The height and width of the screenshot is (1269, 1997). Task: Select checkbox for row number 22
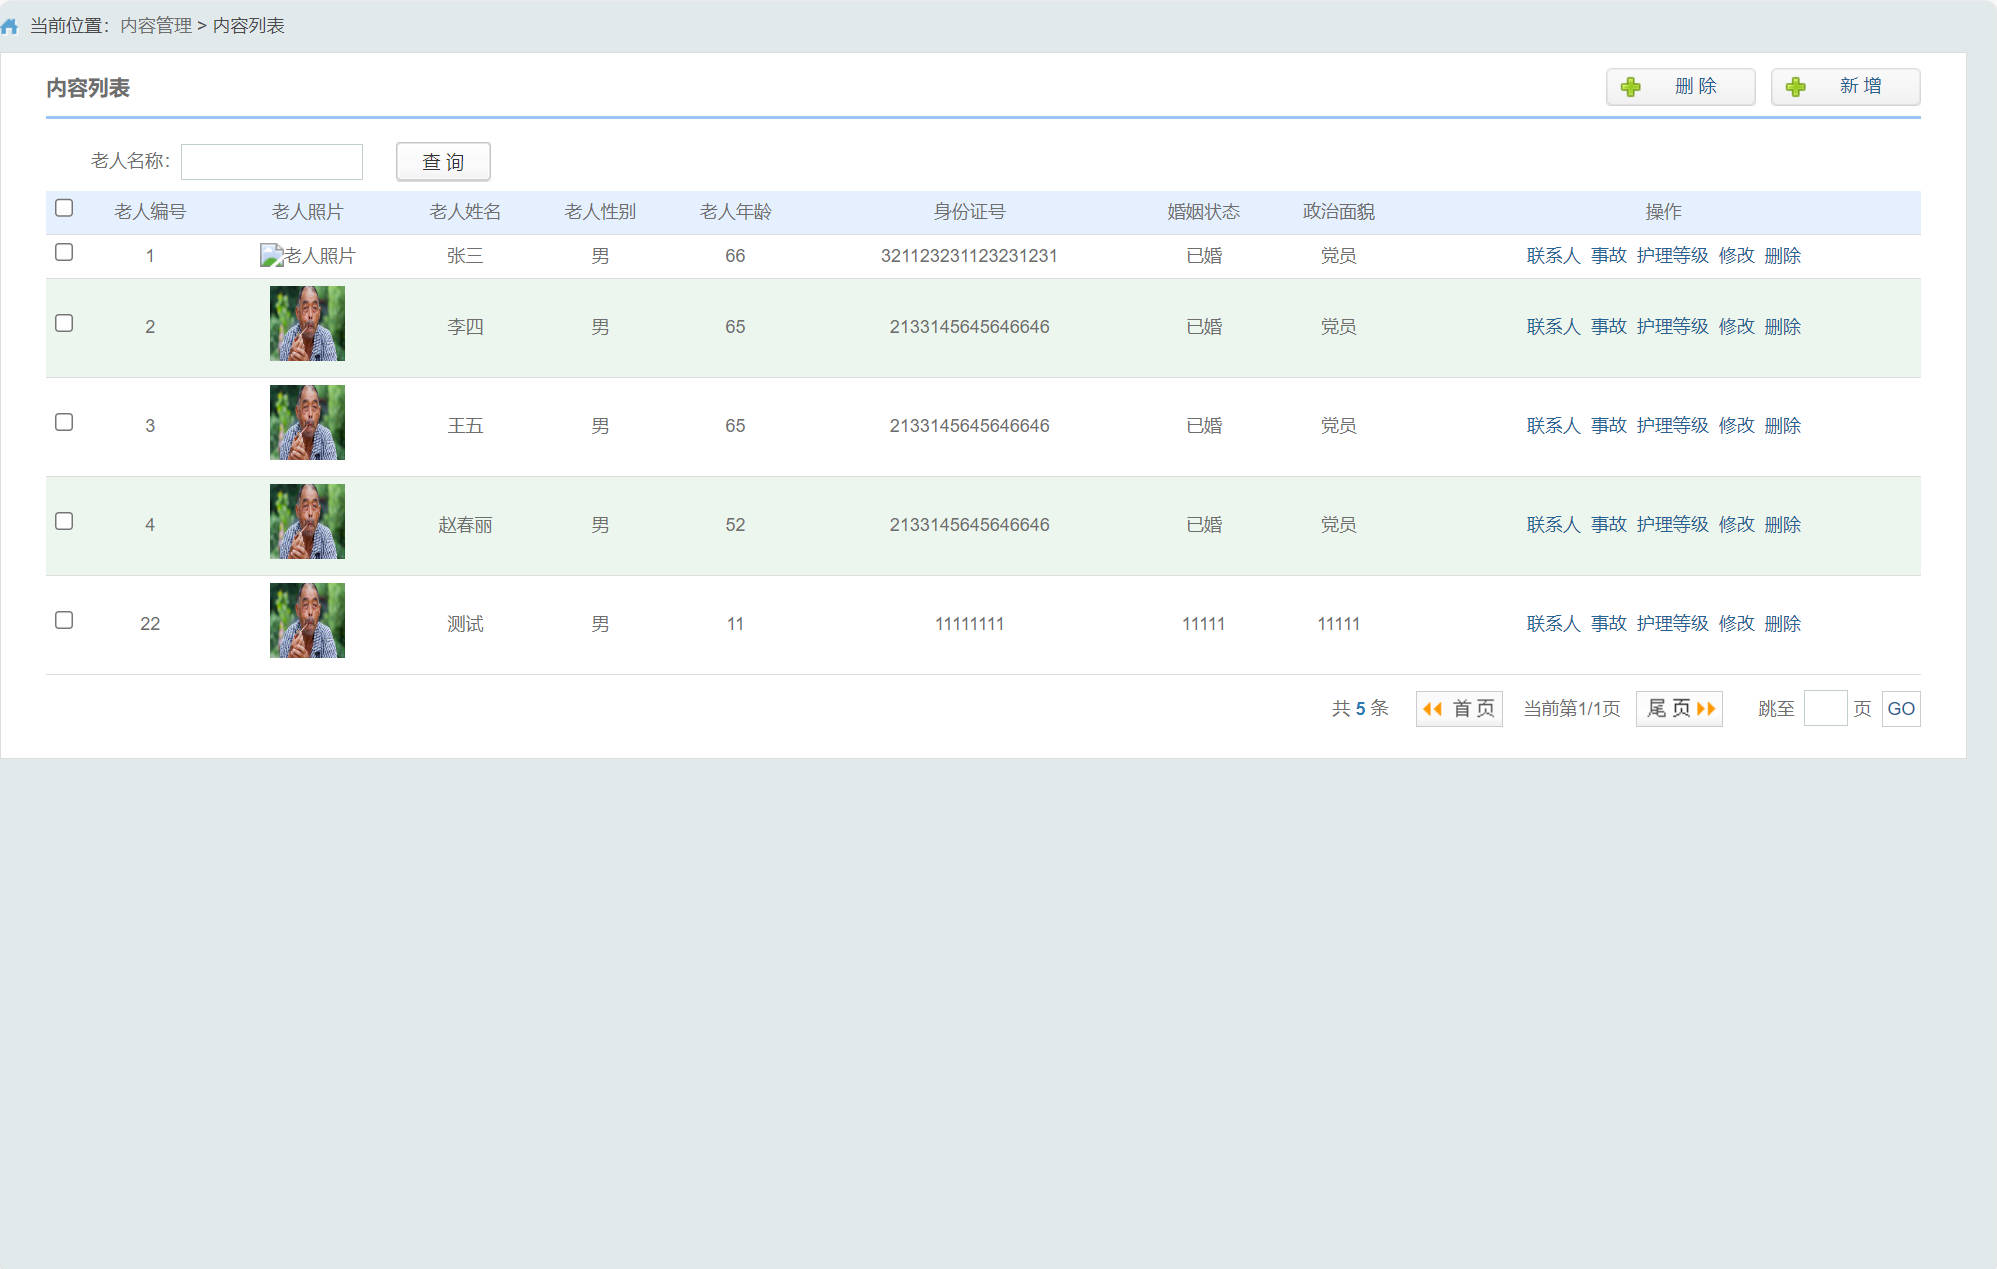click(x=64, y=620)
